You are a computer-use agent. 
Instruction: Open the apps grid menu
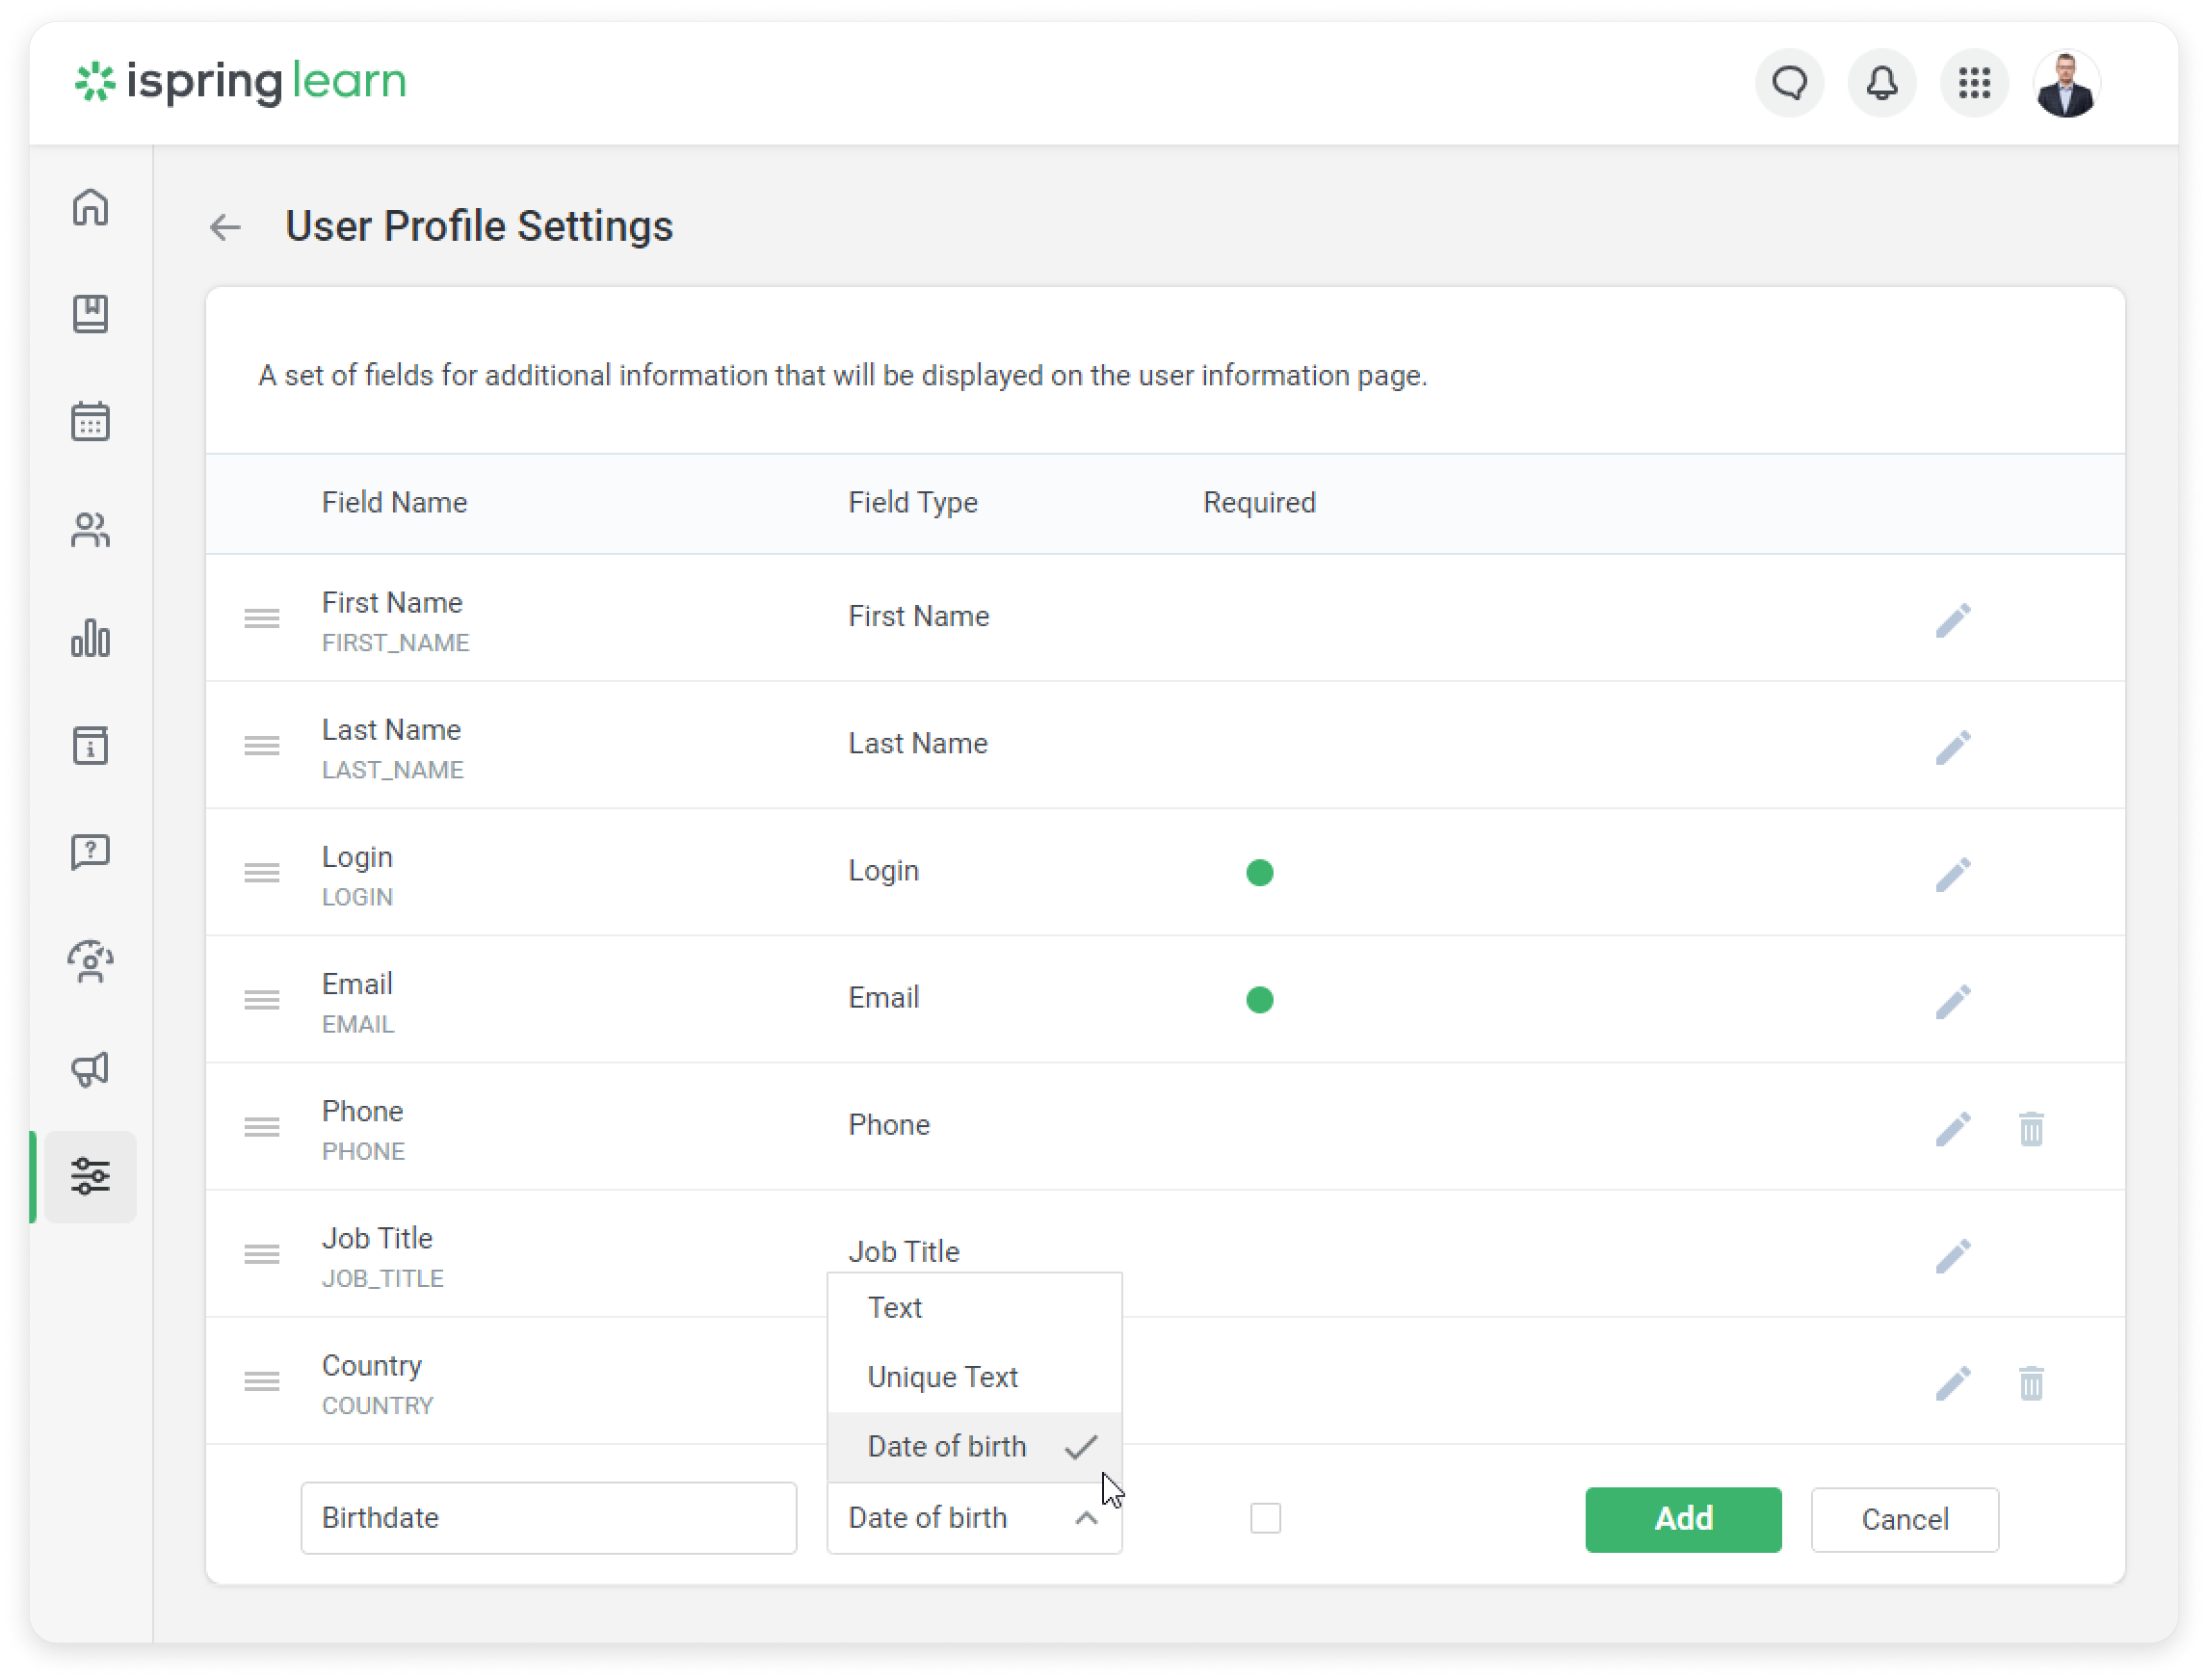[x=1973, y=83]
